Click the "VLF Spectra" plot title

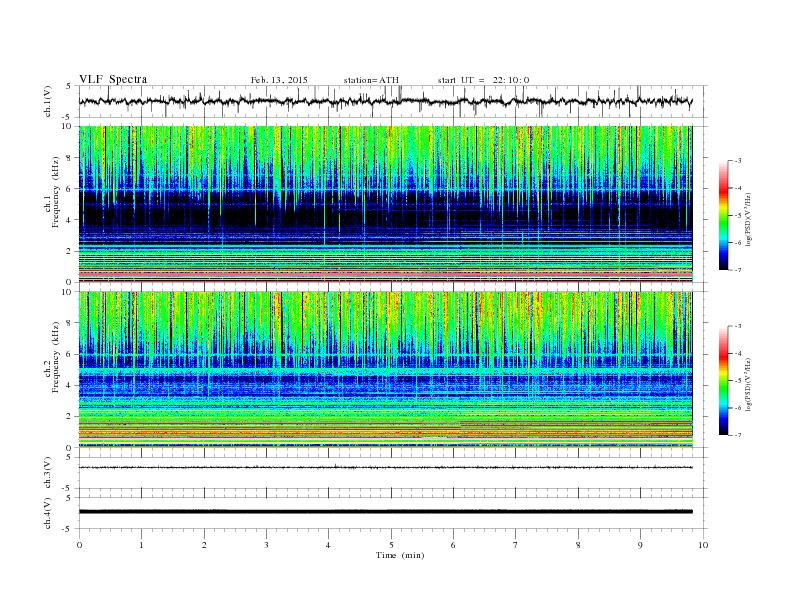tap(113, 79)
